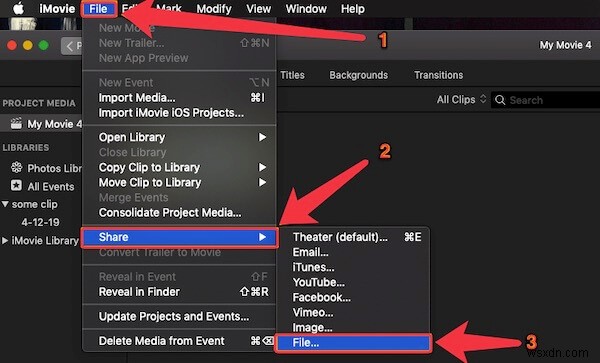Image resolution: width=600 pixels, height=363 pixels.
Task: Open the iMovie application menu
Action: click(57, 9)
